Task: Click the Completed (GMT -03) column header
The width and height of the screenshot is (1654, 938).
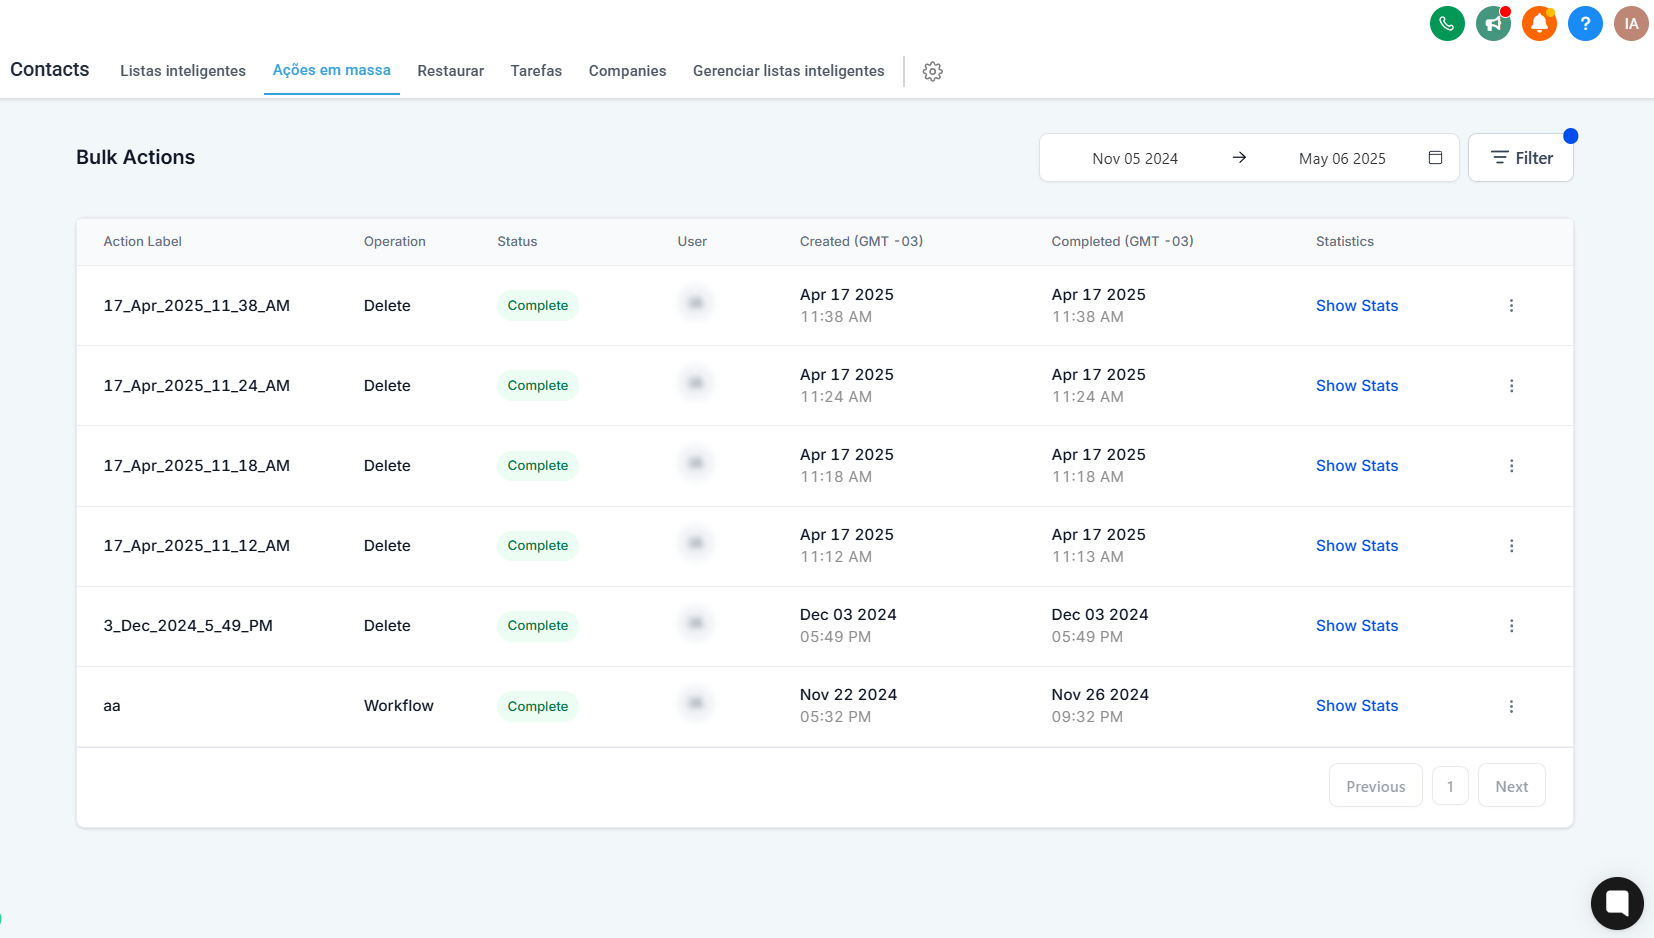Action: (1122, 241)
